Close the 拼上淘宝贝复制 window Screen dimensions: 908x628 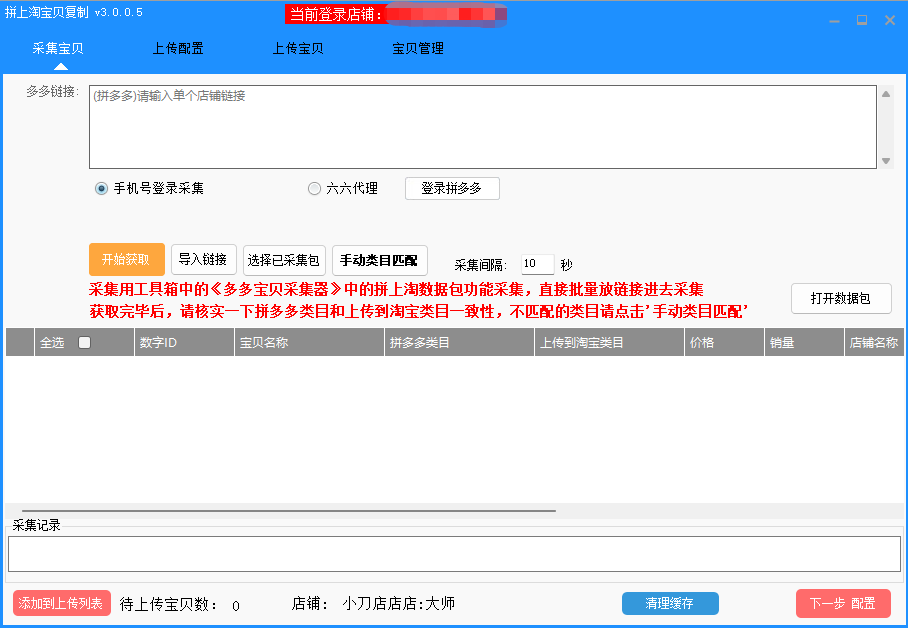890,21
